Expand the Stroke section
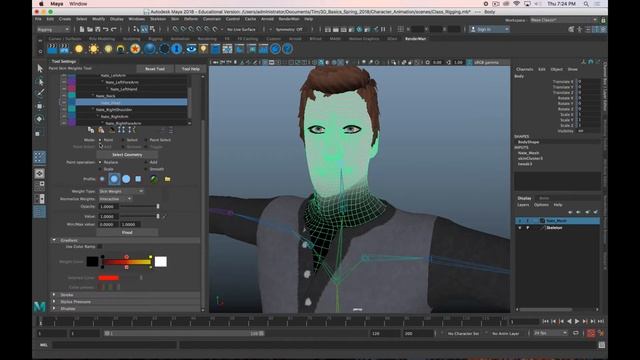Image resolution: width=640 pixels, height=360 pixels. point(54,295)
